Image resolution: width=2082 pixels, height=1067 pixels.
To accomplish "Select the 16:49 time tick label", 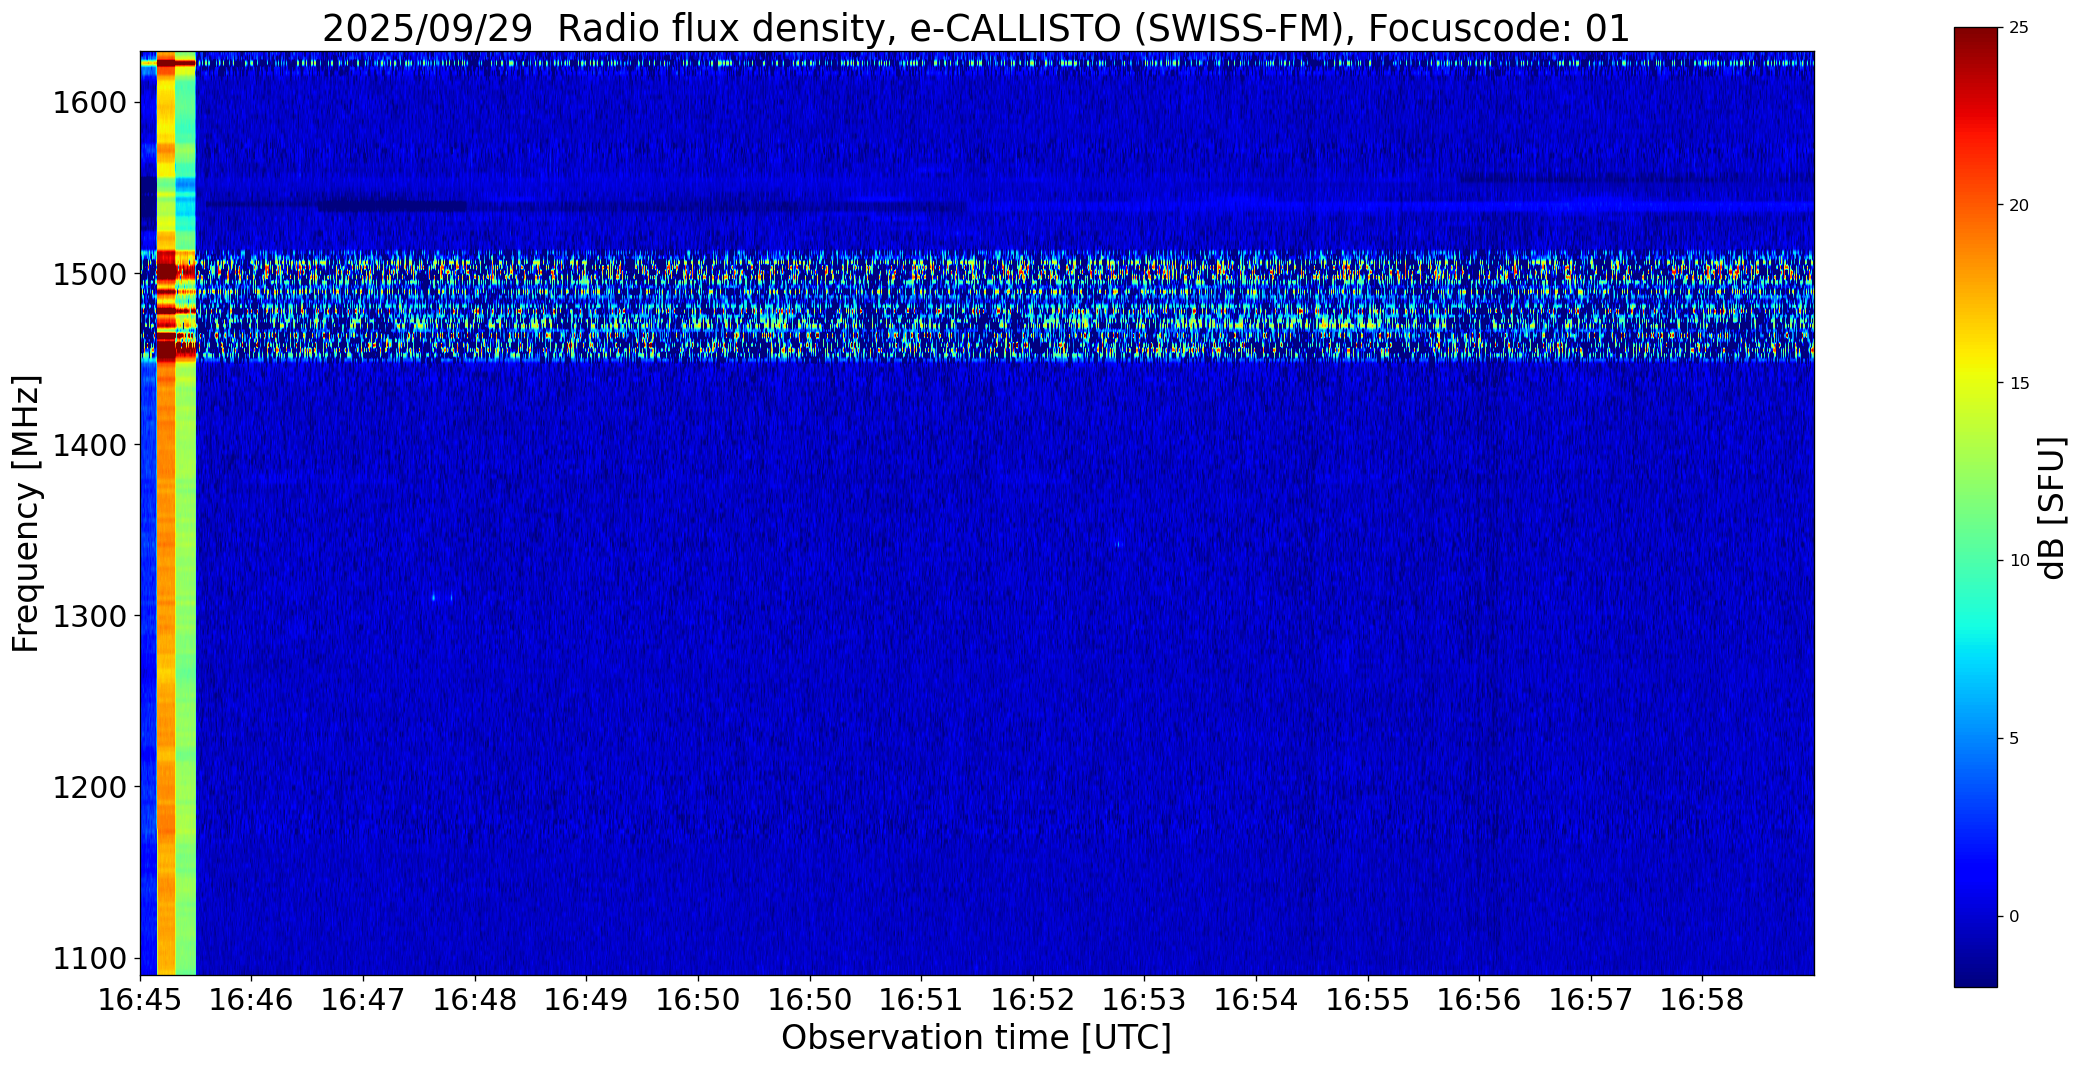I will 587,999.
